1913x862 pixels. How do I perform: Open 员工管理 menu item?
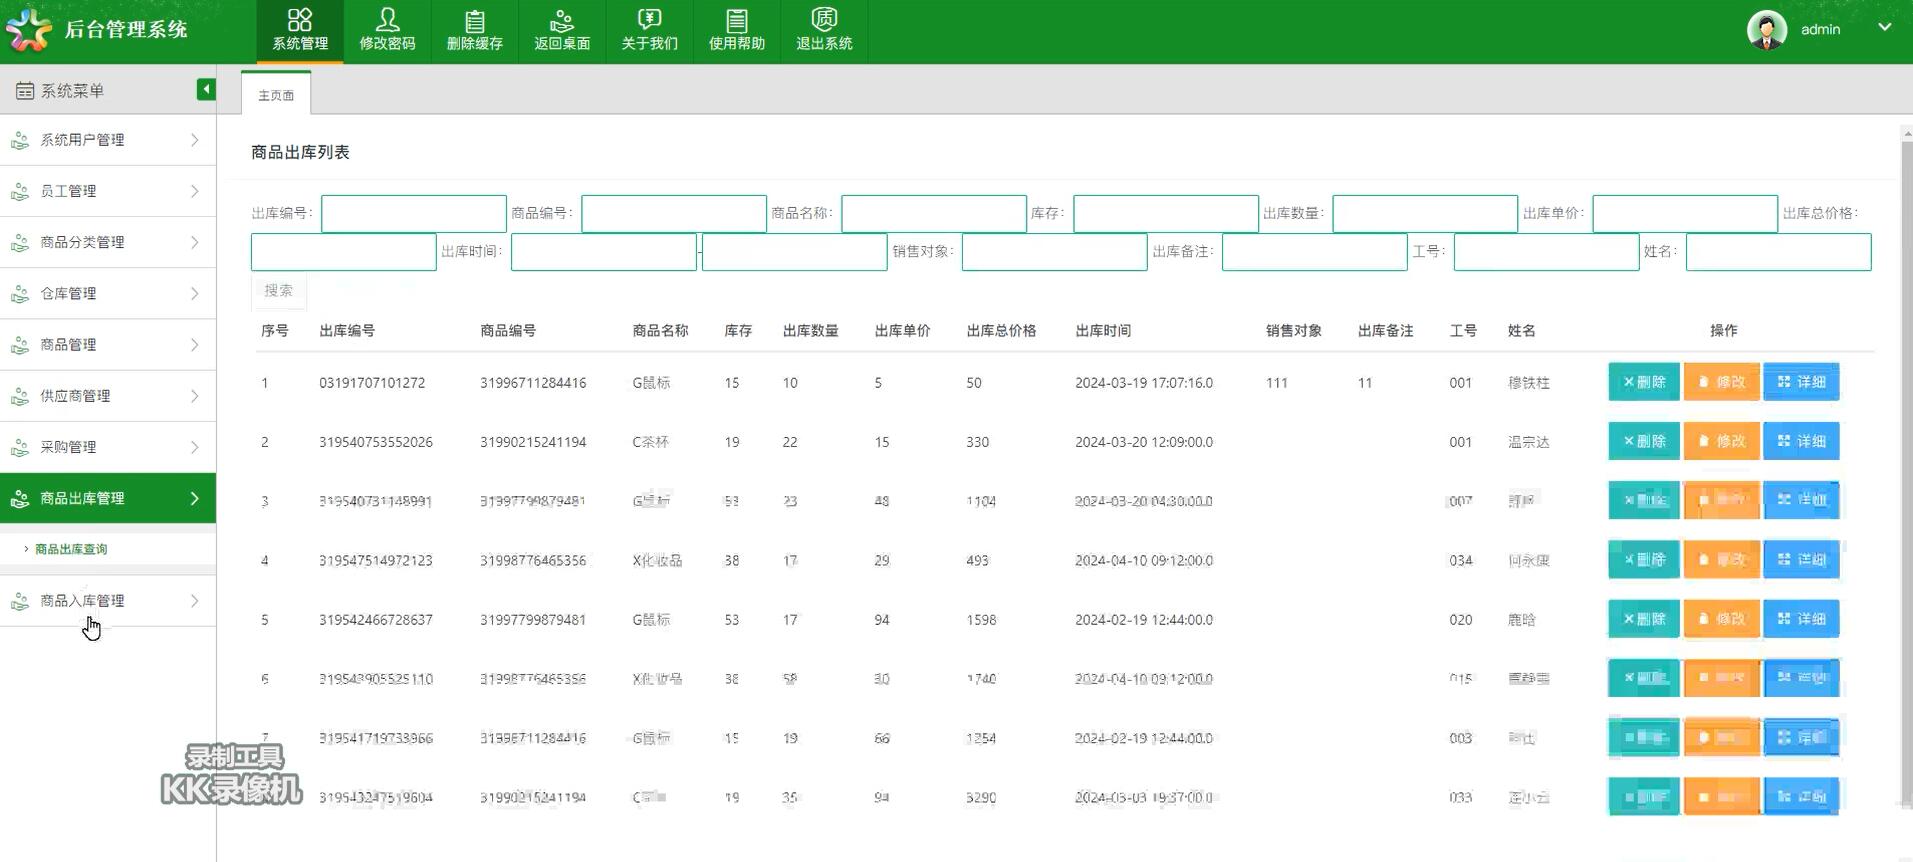108,191
